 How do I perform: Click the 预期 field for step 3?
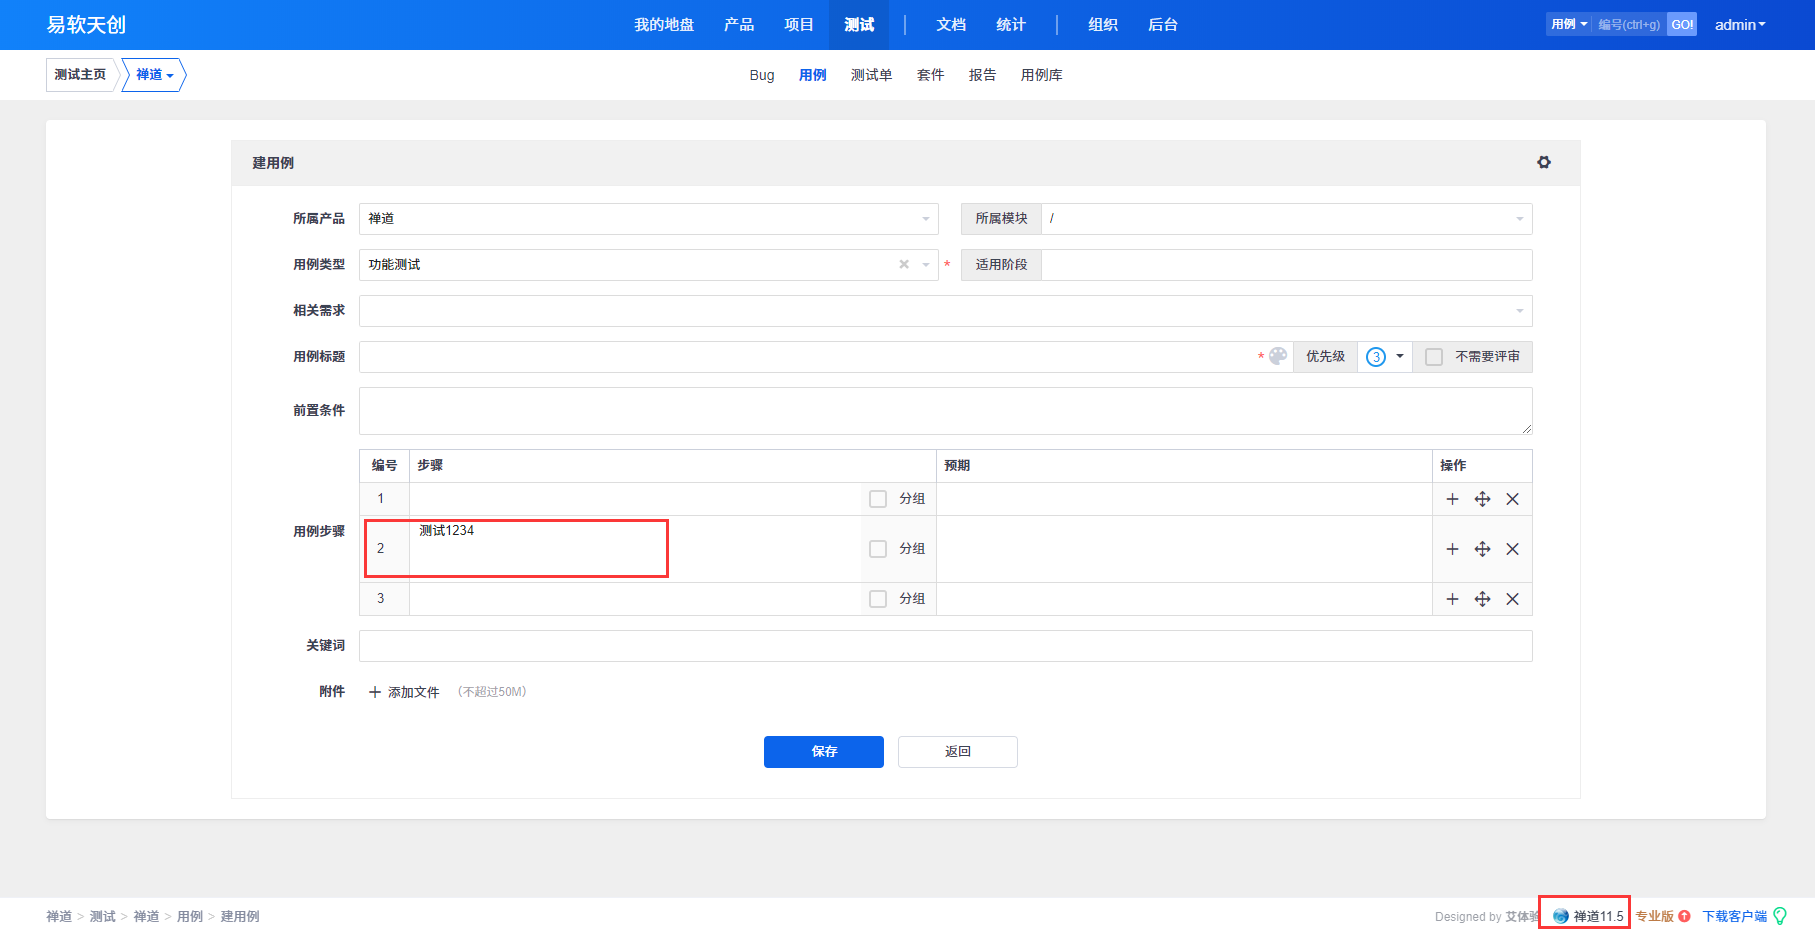point(1184,599)
